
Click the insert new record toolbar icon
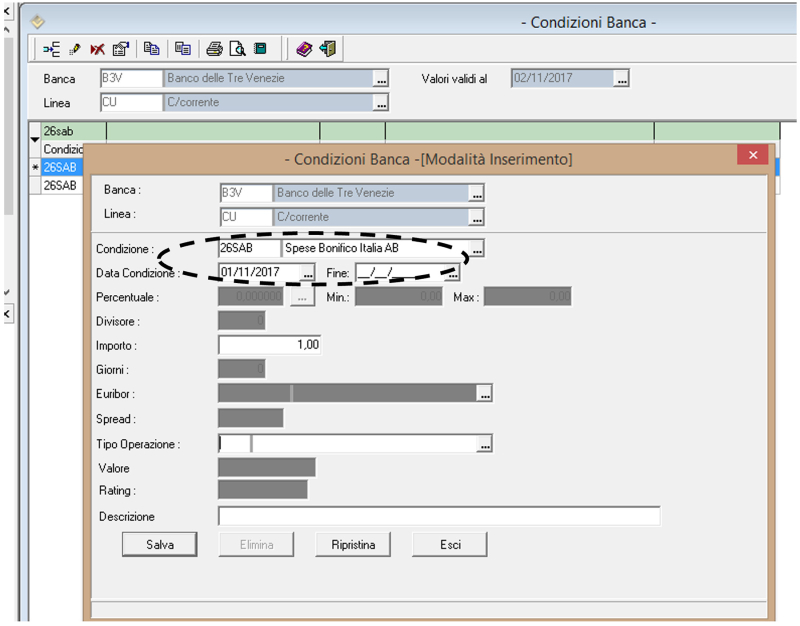(53, 48)
